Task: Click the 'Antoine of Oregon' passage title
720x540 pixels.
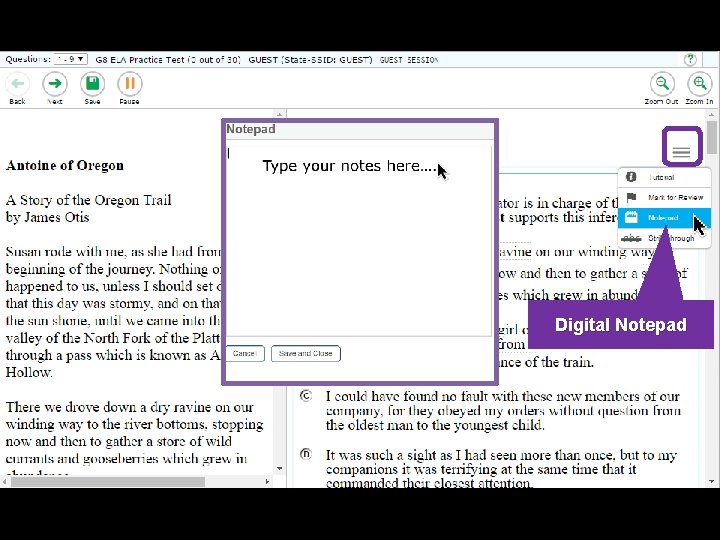Action: (x=65, y=166)
